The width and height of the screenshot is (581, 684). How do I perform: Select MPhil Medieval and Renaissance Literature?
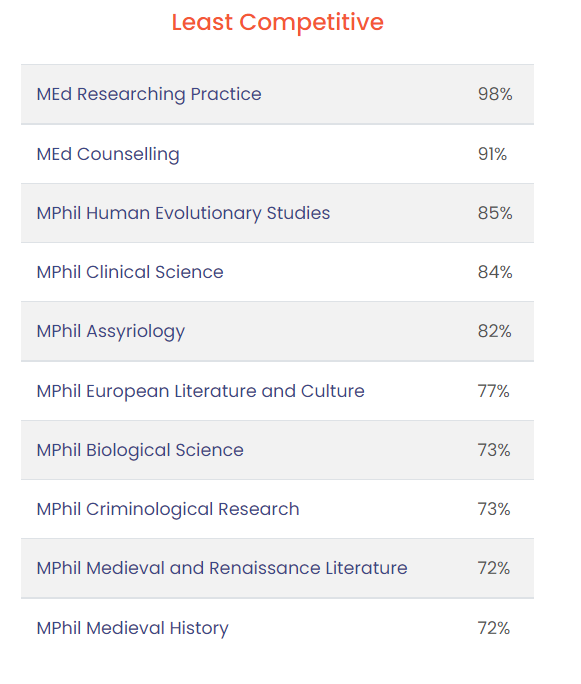[x=222, y=568]
